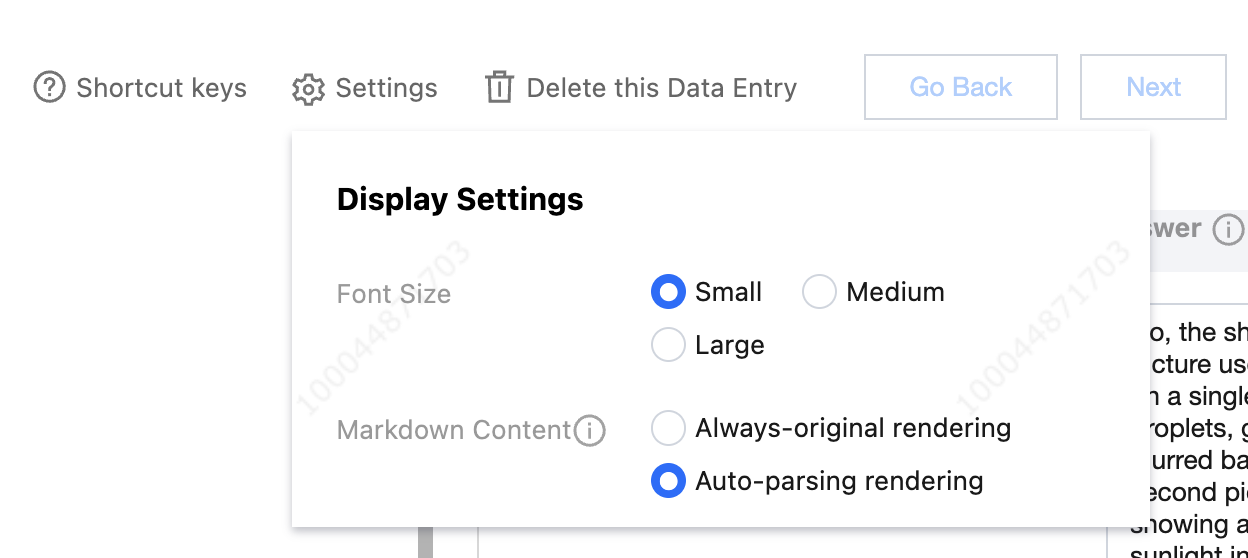This screenshot has width=1248, height=558.
Task: Click the trash can delete icon
Action: point(499,88)
